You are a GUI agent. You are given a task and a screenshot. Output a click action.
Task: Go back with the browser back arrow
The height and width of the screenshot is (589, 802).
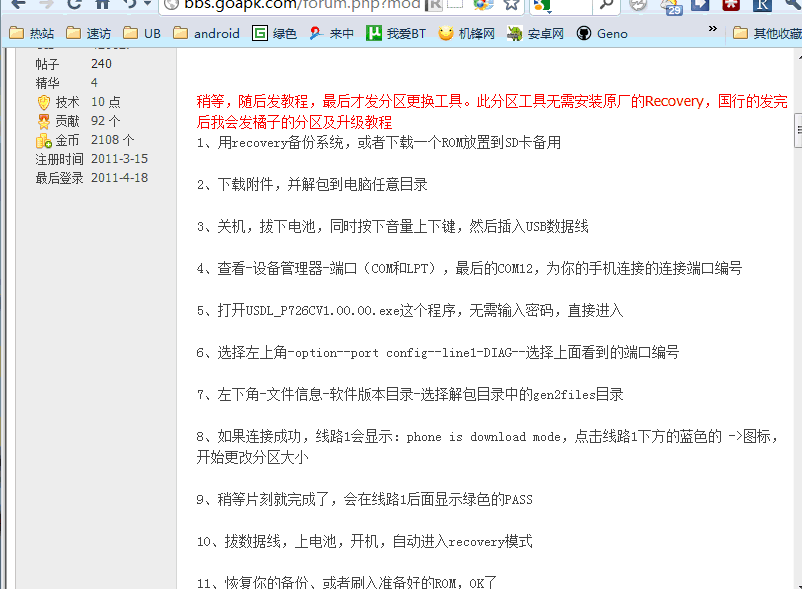click(x=18, y=4)
